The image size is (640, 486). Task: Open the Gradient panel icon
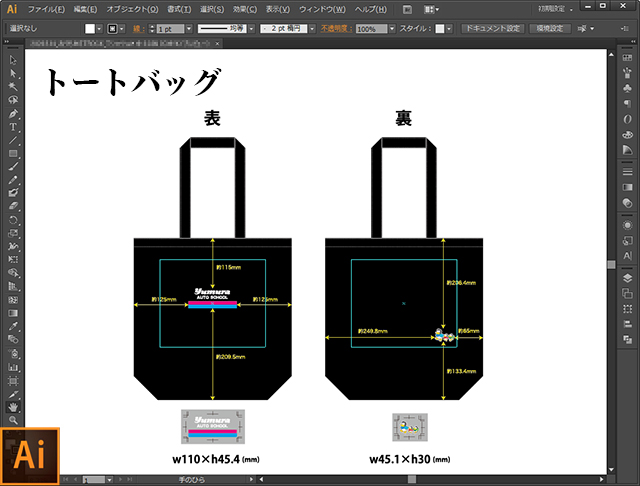[x=627, y=187]
